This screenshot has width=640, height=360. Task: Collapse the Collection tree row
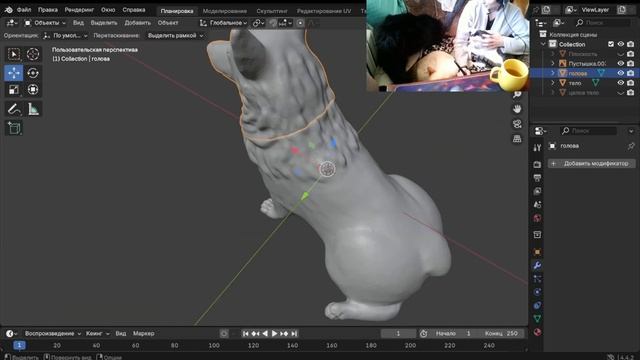(x=543, y=44)
